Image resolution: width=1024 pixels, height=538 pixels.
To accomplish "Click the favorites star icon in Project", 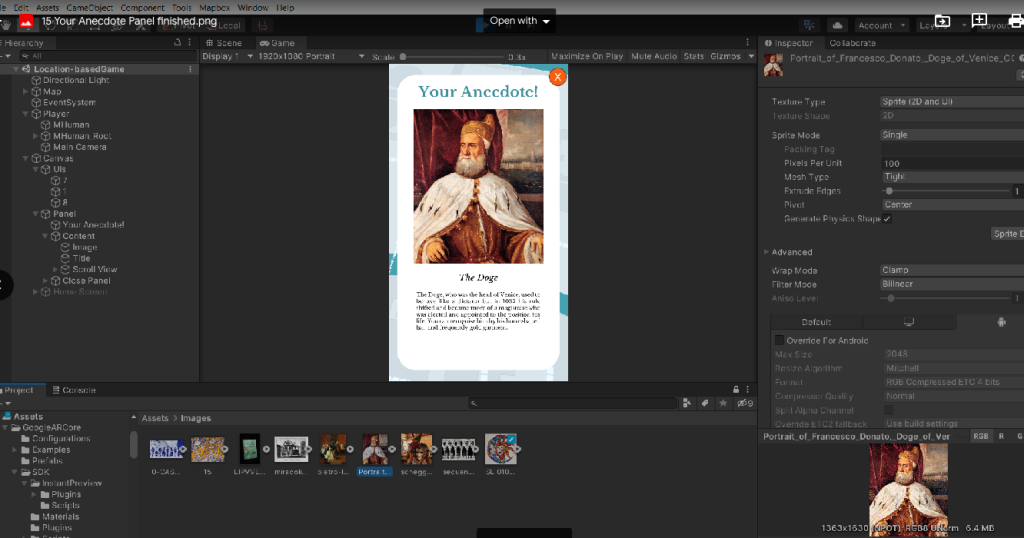I will pyautogui.click(x=723, y=404).
